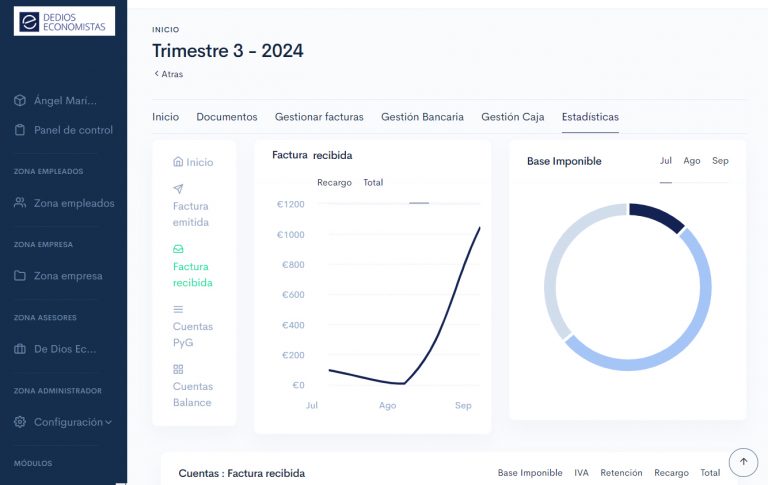The width and height of the screenshot is (768, 485).
Task: Click the back chevron next to Atras
Action: [x=156, y=73]
